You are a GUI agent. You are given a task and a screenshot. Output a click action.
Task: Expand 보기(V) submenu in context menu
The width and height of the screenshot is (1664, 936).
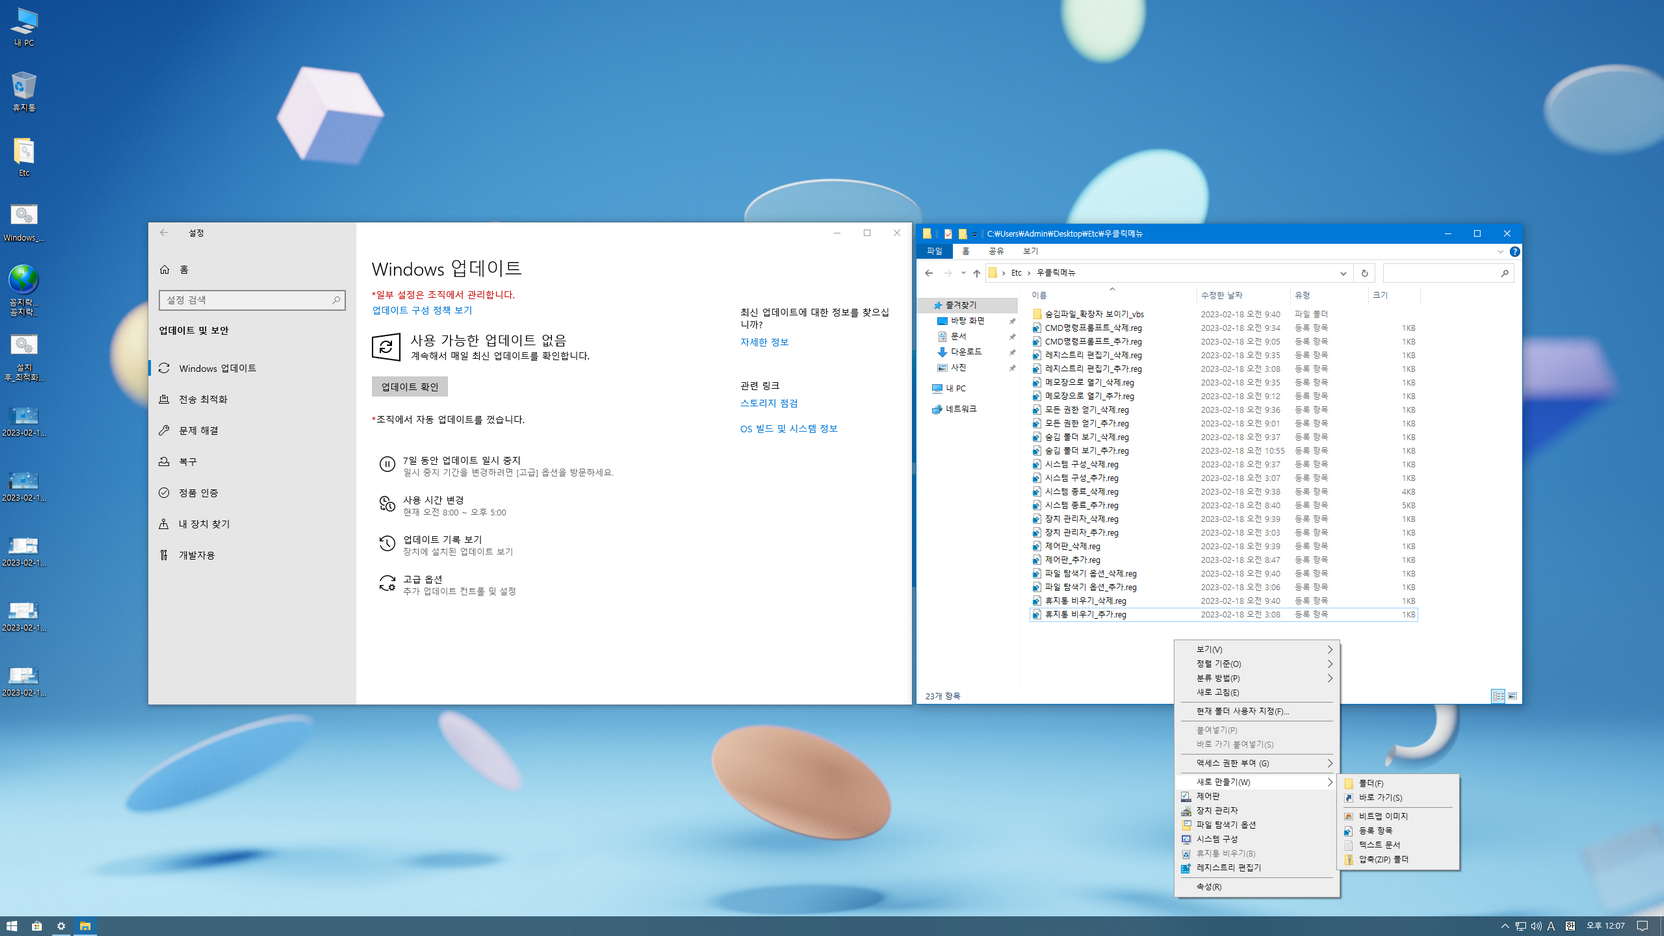[x=1256, y=649]
